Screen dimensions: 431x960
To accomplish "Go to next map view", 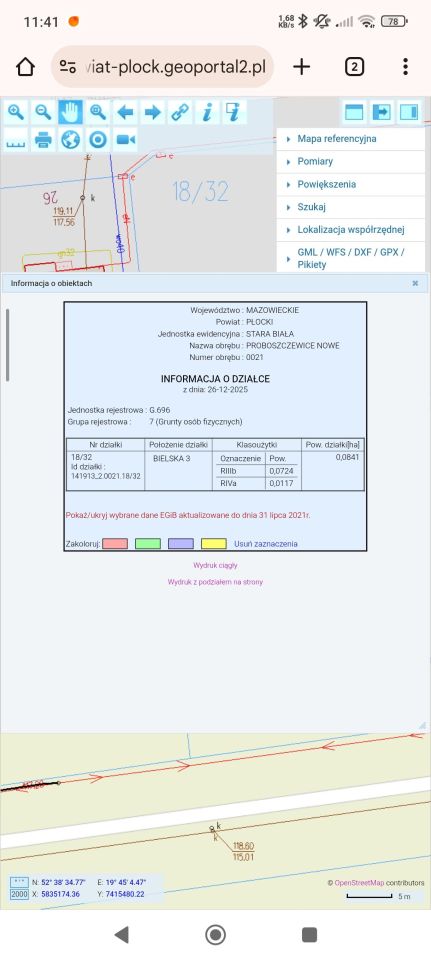I will coord(152,112).
